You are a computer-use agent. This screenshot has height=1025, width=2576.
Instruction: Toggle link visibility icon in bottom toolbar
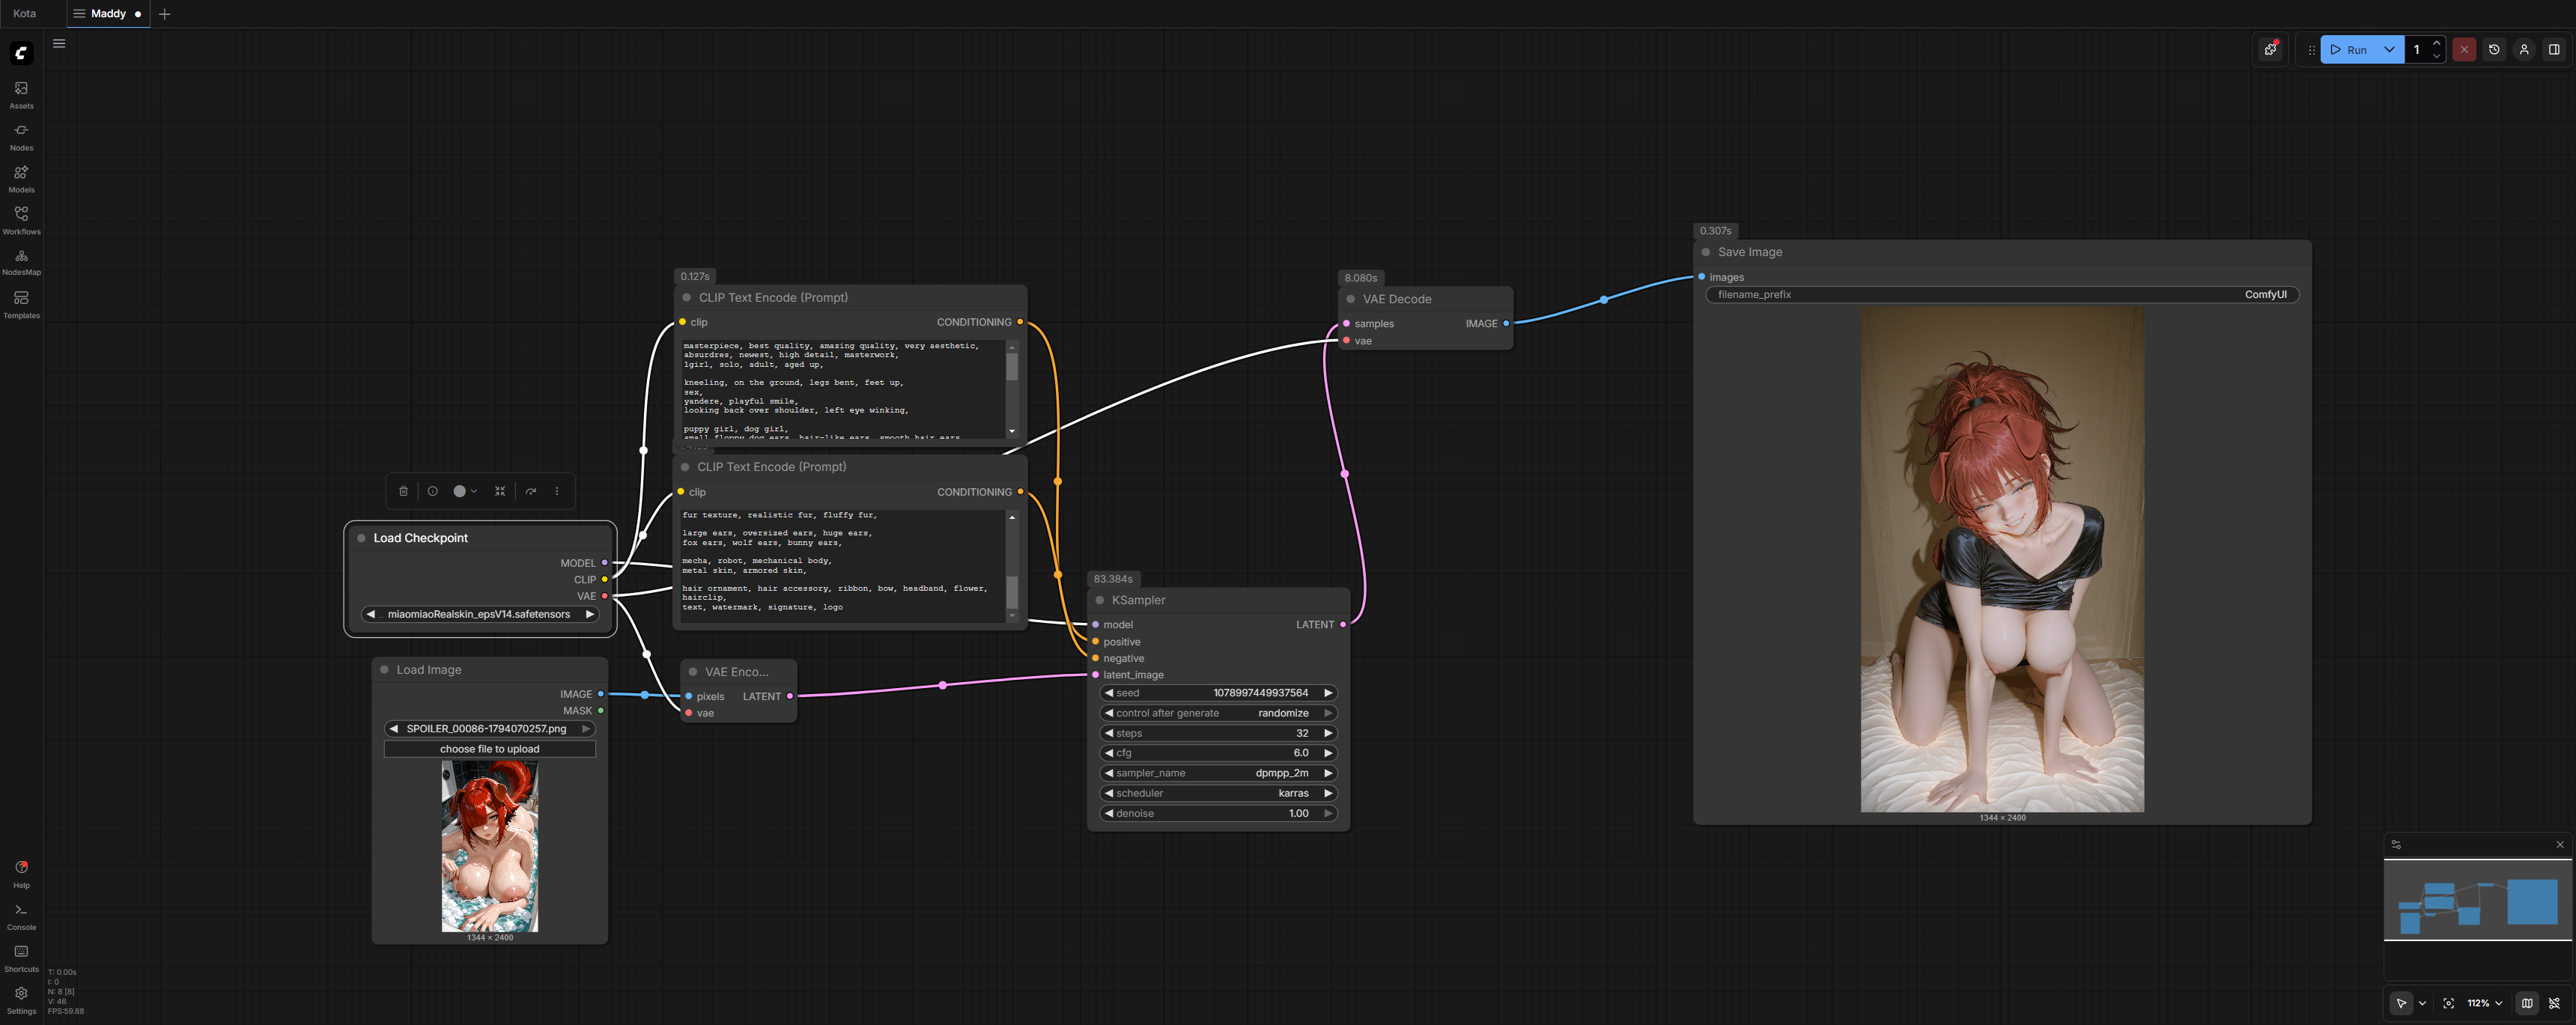coord(2555,1003)
